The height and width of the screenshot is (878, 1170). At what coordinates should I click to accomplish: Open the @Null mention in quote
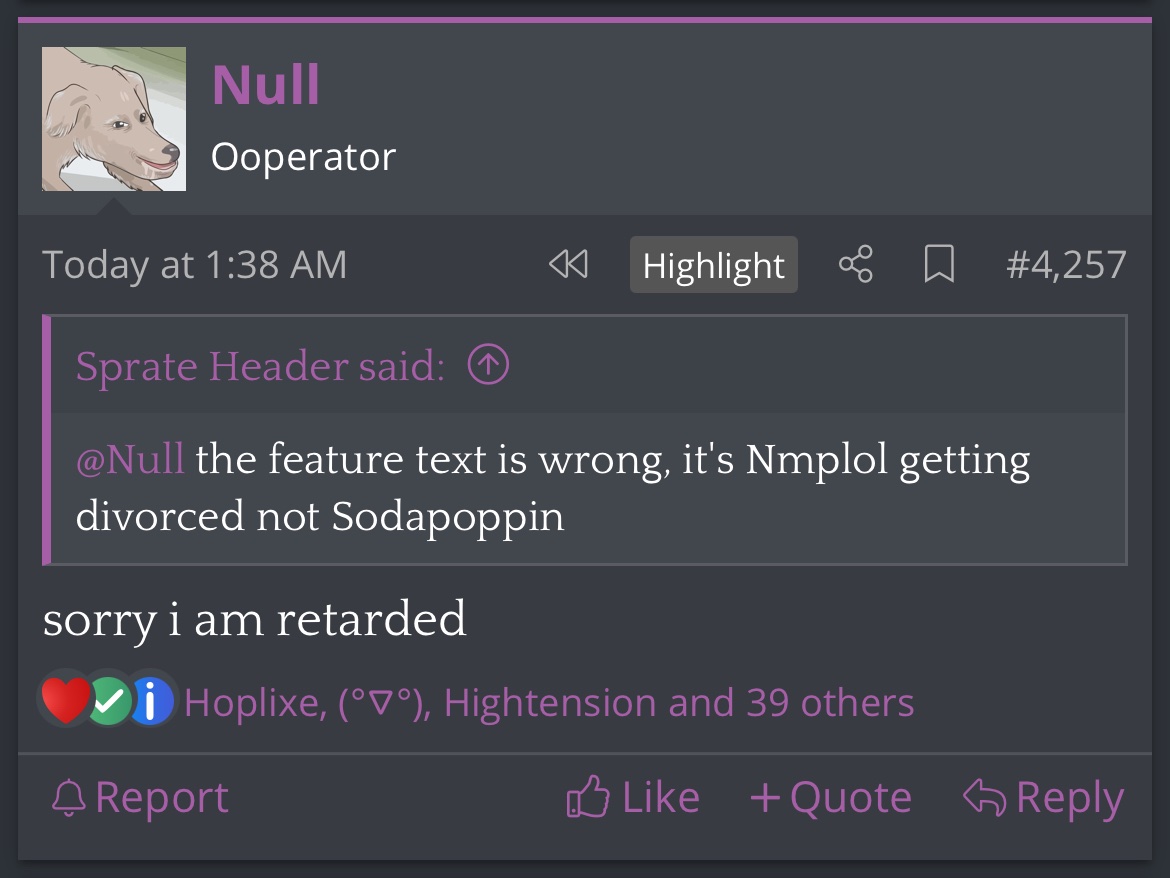(130, 459)
